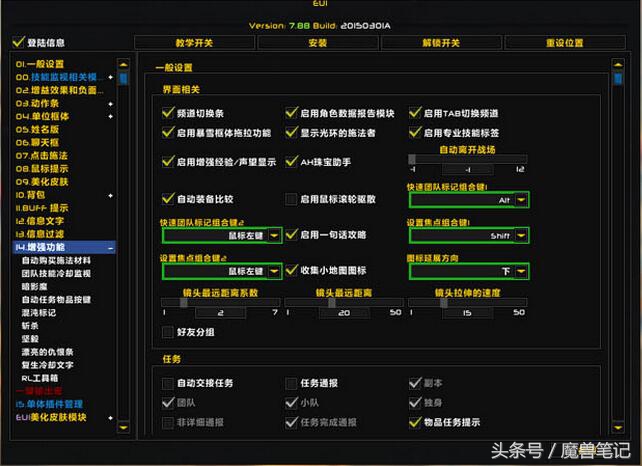Click 镜头最远距离 value box showing 20

pyautogui.click(x=344, y=313)
